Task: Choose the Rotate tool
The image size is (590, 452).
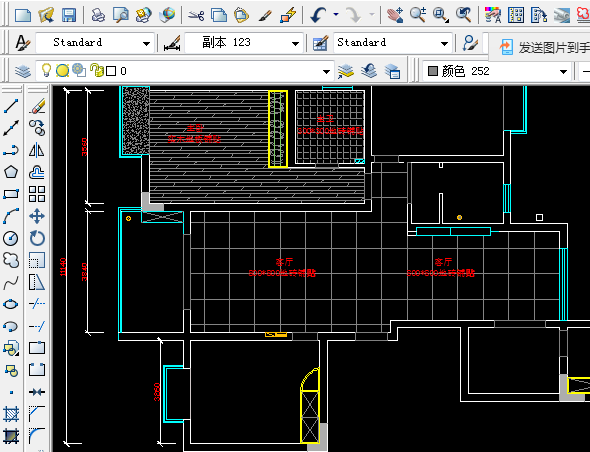Action: (37, 238)
